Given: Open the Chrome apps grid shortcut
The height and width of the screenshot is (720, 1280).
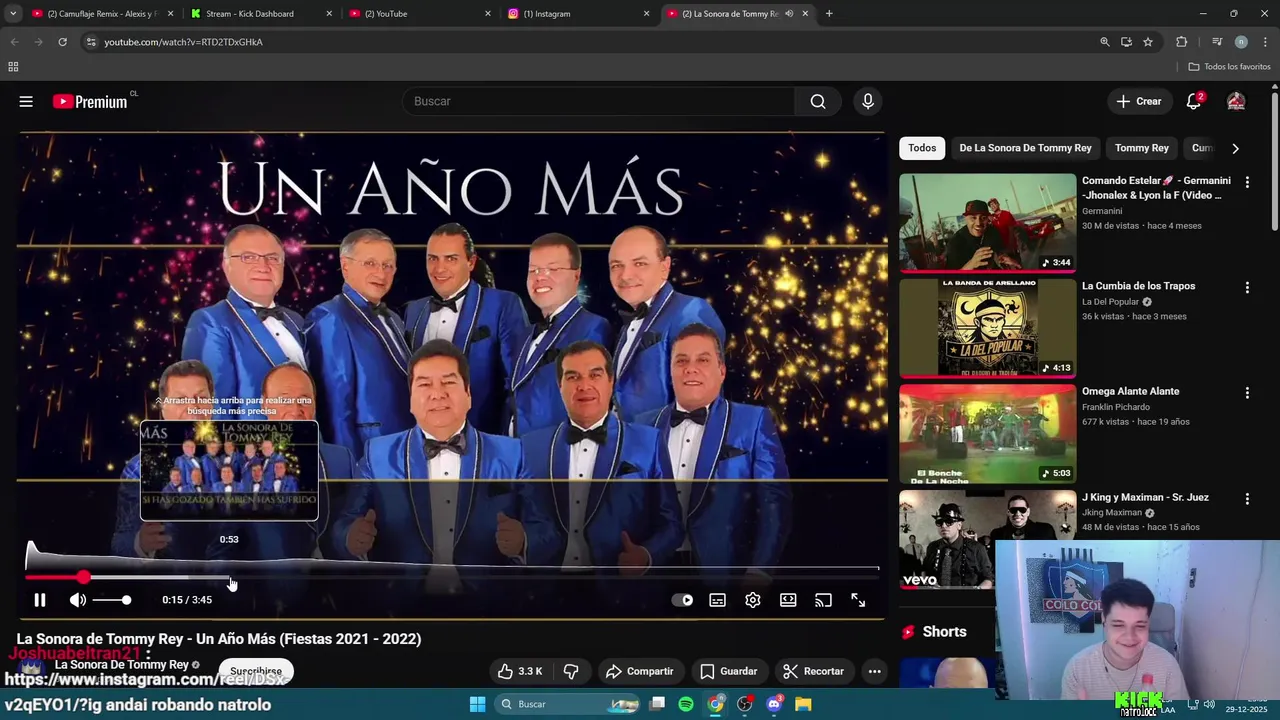Looking at the screenshot, I should click(x=13, y=67).
